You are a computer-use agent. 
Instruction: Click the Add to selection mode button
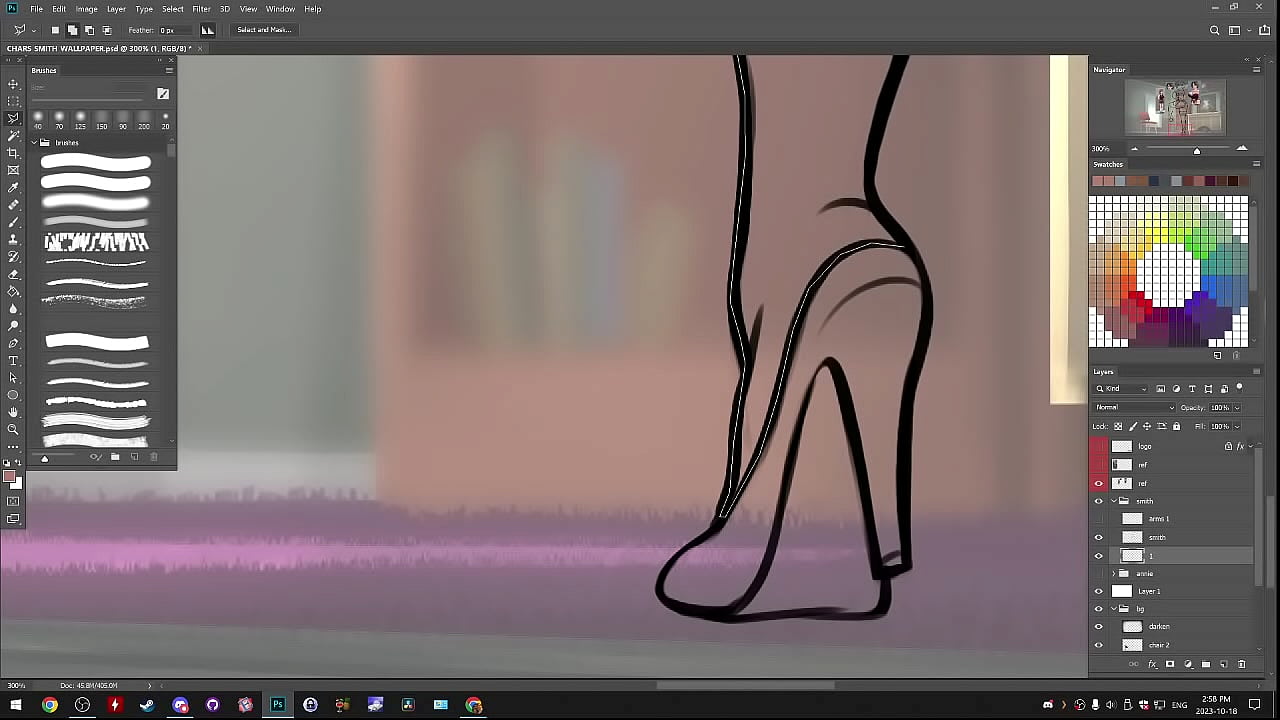pos(72,30)
